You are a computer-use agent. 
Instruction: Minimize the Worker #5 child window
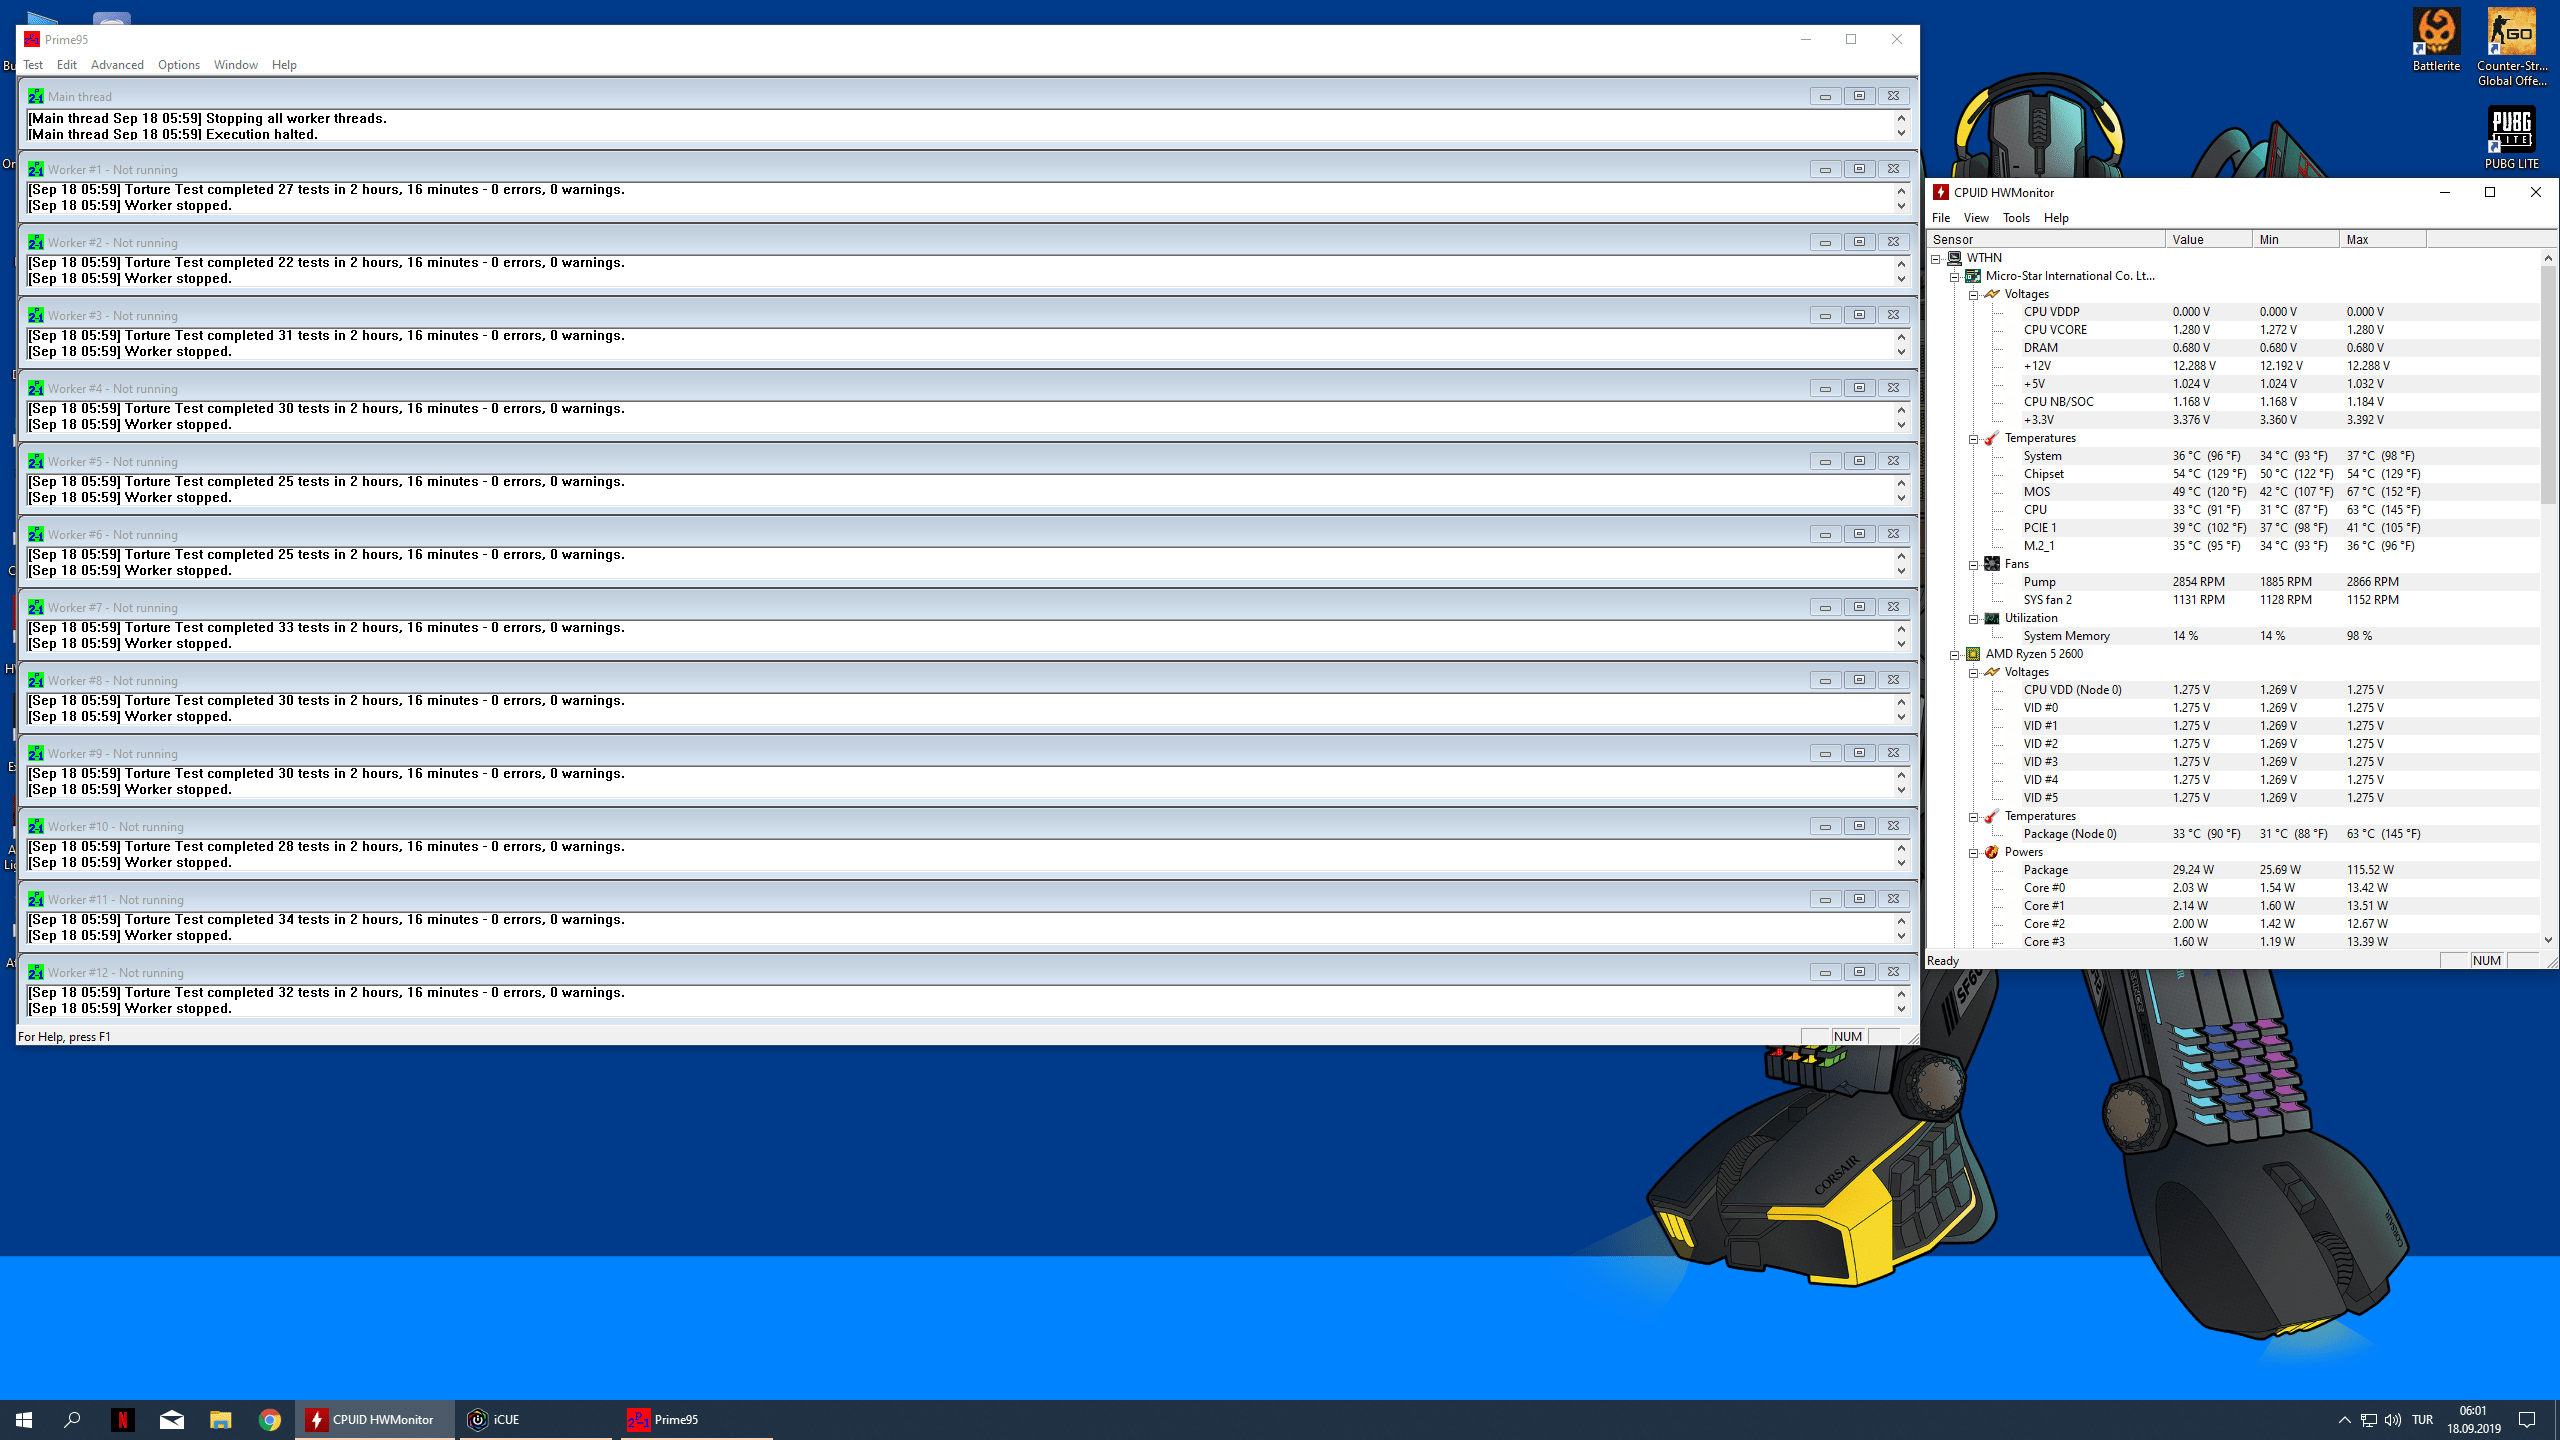pos(1825,461)
